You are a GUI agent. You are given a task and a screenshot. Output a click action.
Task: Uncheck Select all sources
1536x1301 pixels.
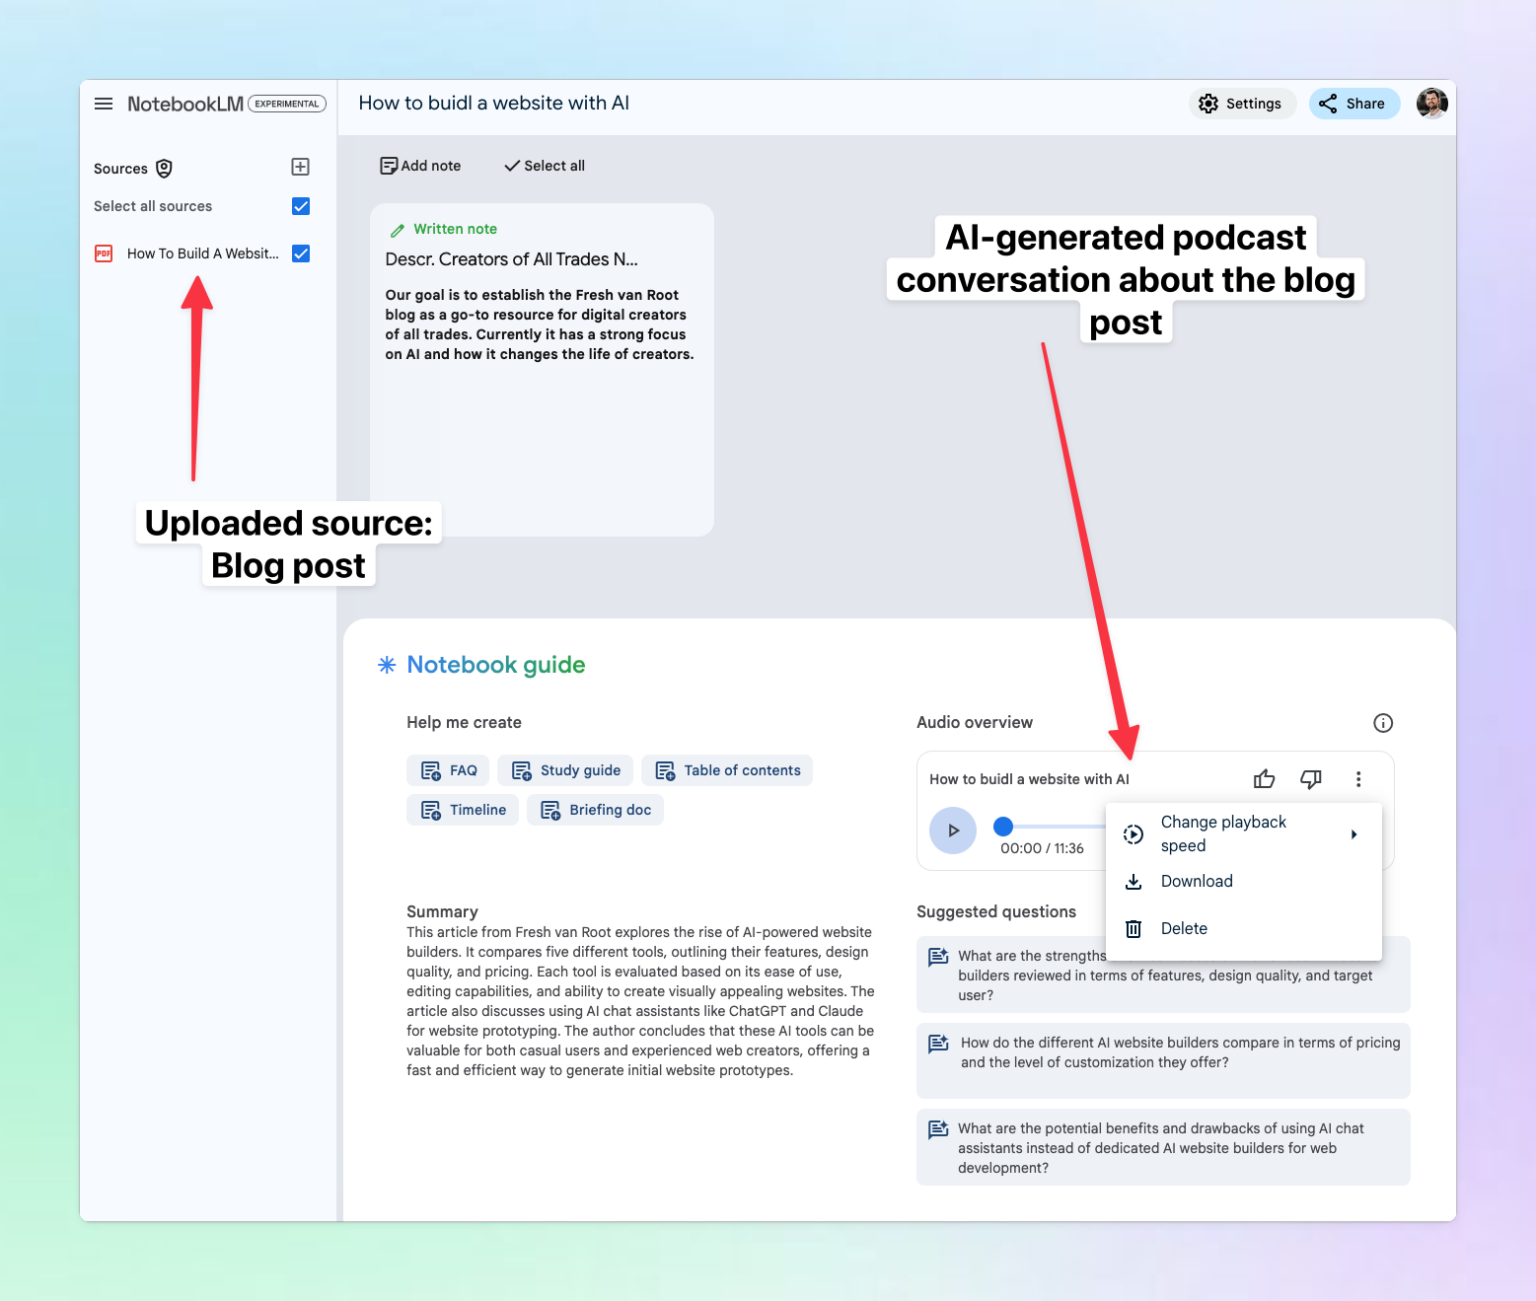[x=301, y=206]
